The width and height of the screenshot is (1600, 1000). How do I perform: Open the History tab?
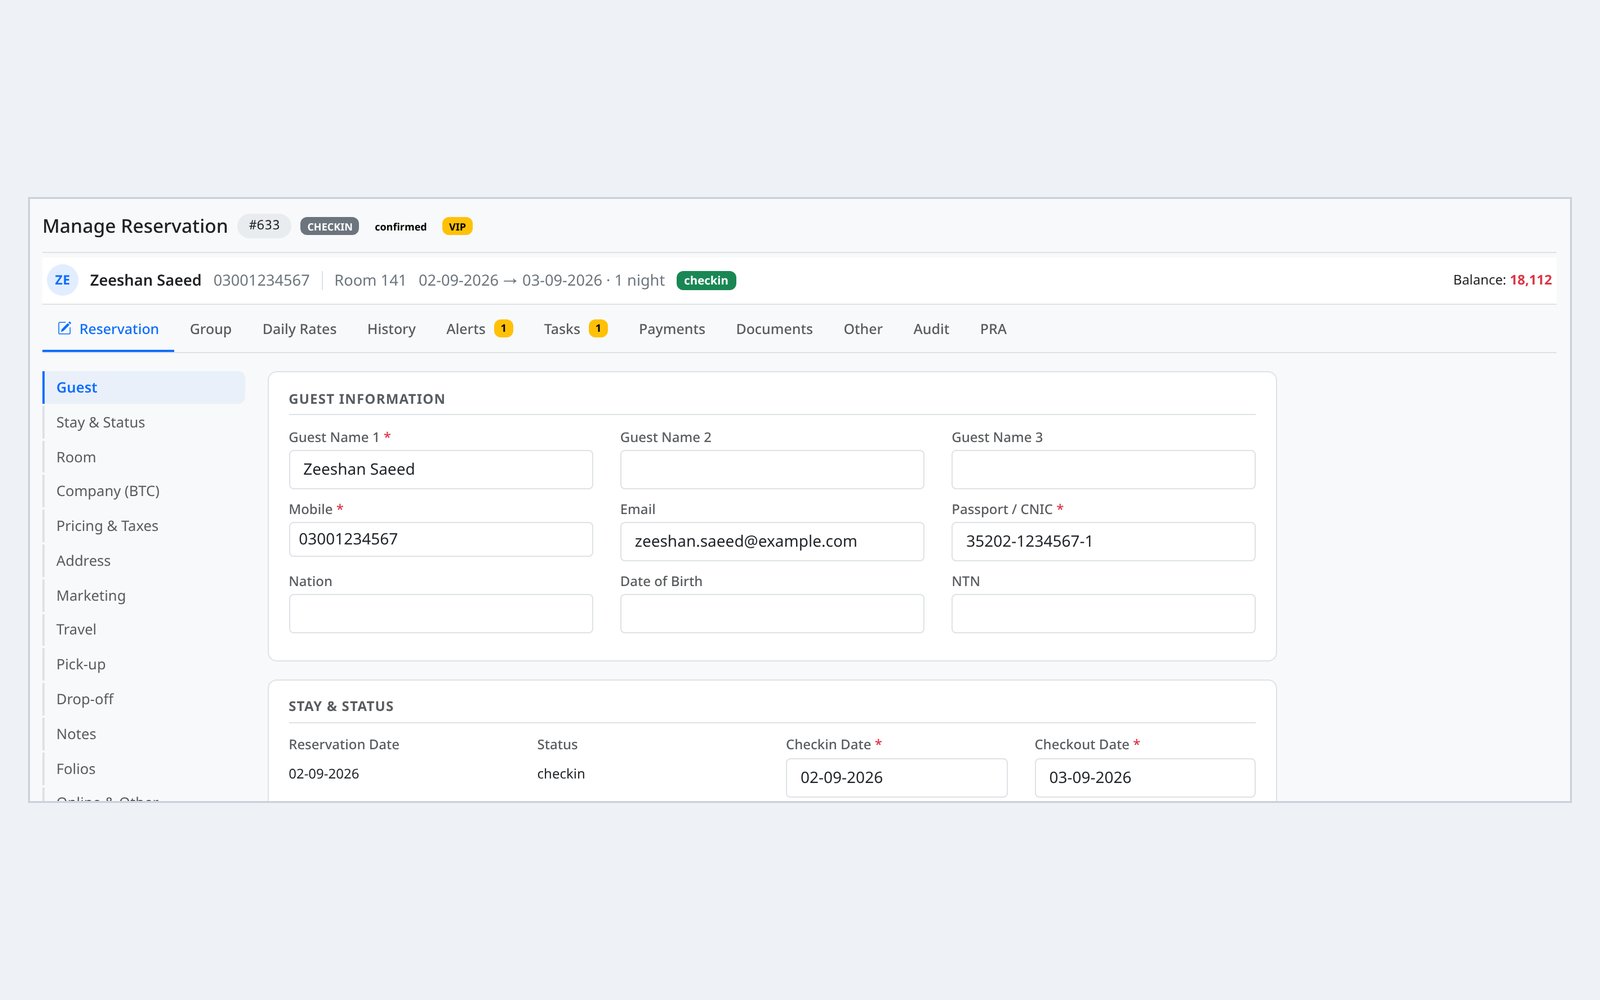coord(391,329)
